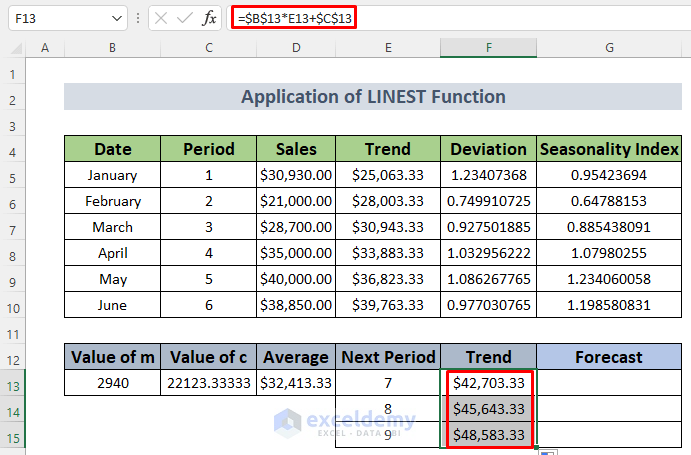
Task: Select column B header
Action: (112, 48)
